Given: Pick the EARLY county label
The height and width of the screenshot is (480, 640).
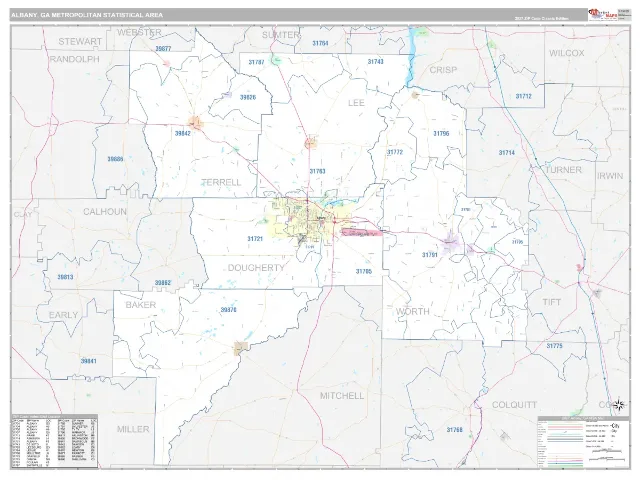Looking at the screenshot, I should pyautogui.click(x=63, y=315).
